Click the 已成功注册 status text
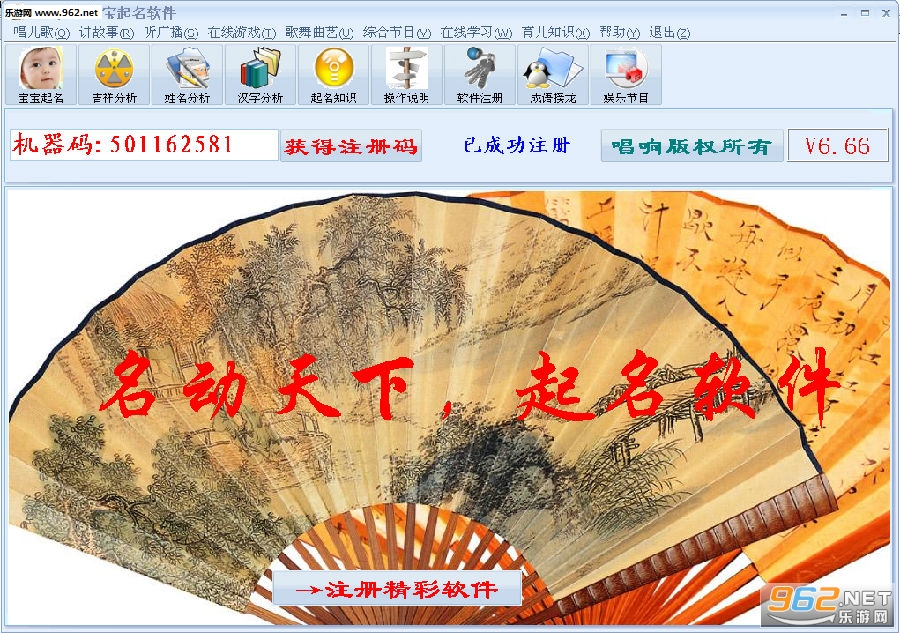900x633 pixels. 517,145
